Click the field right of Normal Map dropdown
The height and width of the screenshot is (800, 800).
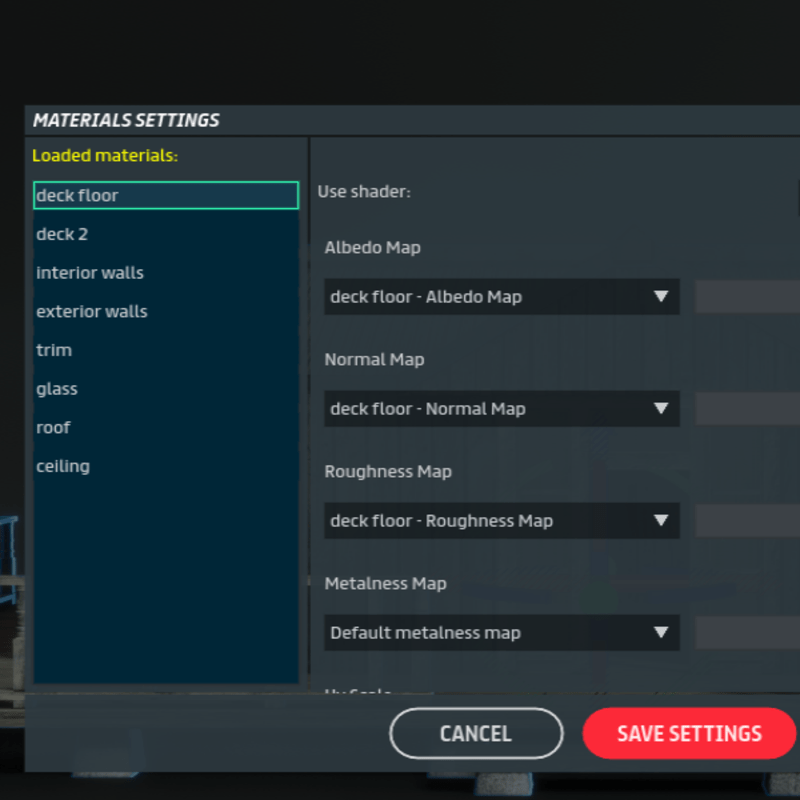tap(747, 409)
